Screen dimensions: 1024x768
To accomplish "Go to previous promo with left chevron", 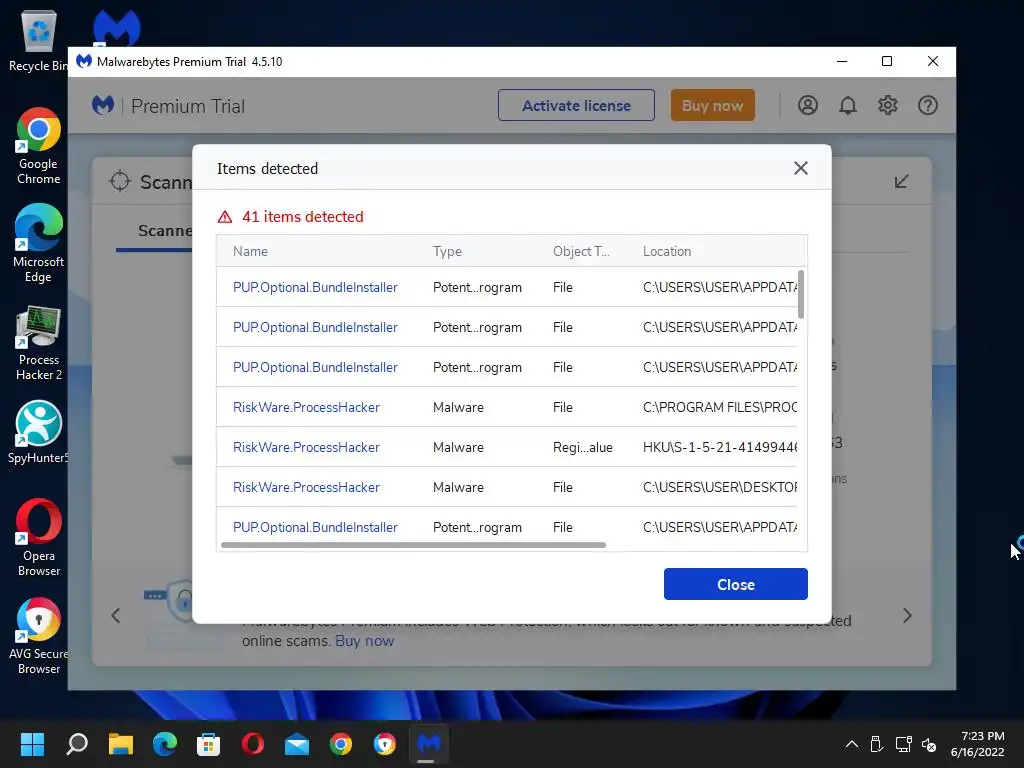I will pyautogui.click(x=116, y=615).
